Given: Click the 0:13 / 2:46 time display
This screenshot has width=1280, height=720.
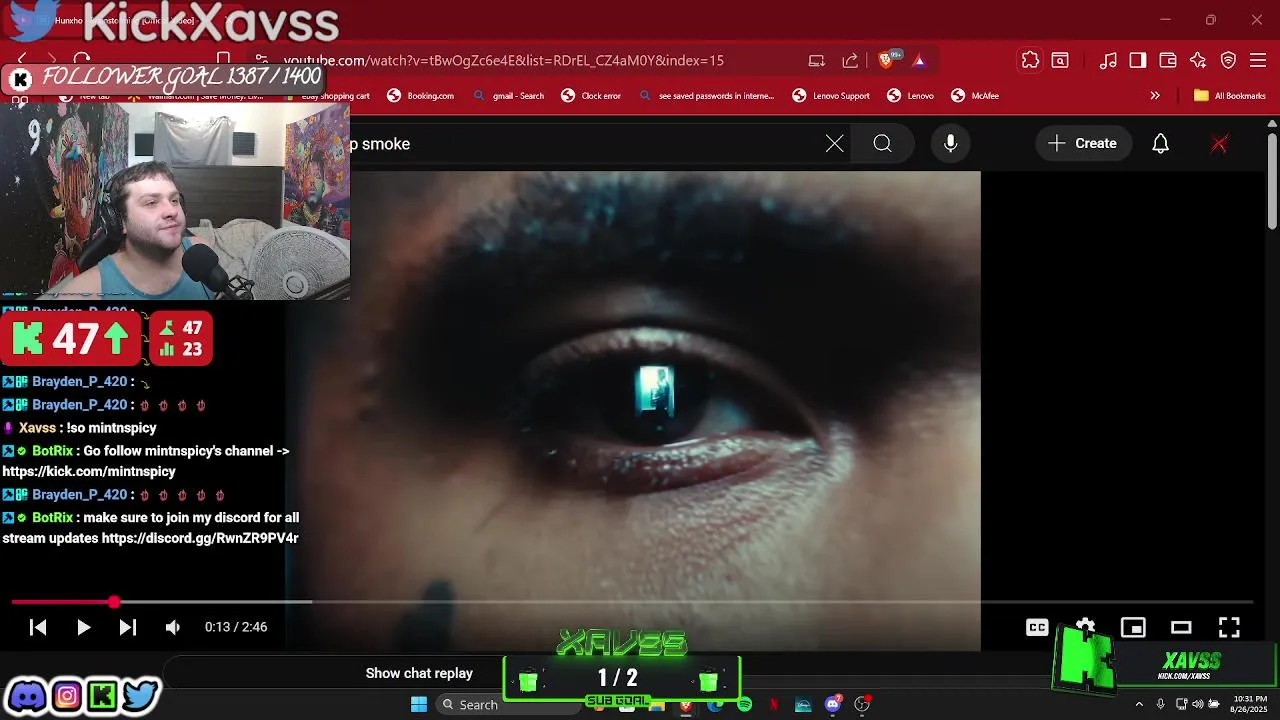Looking at the screenshot, I should coord(236,627).
